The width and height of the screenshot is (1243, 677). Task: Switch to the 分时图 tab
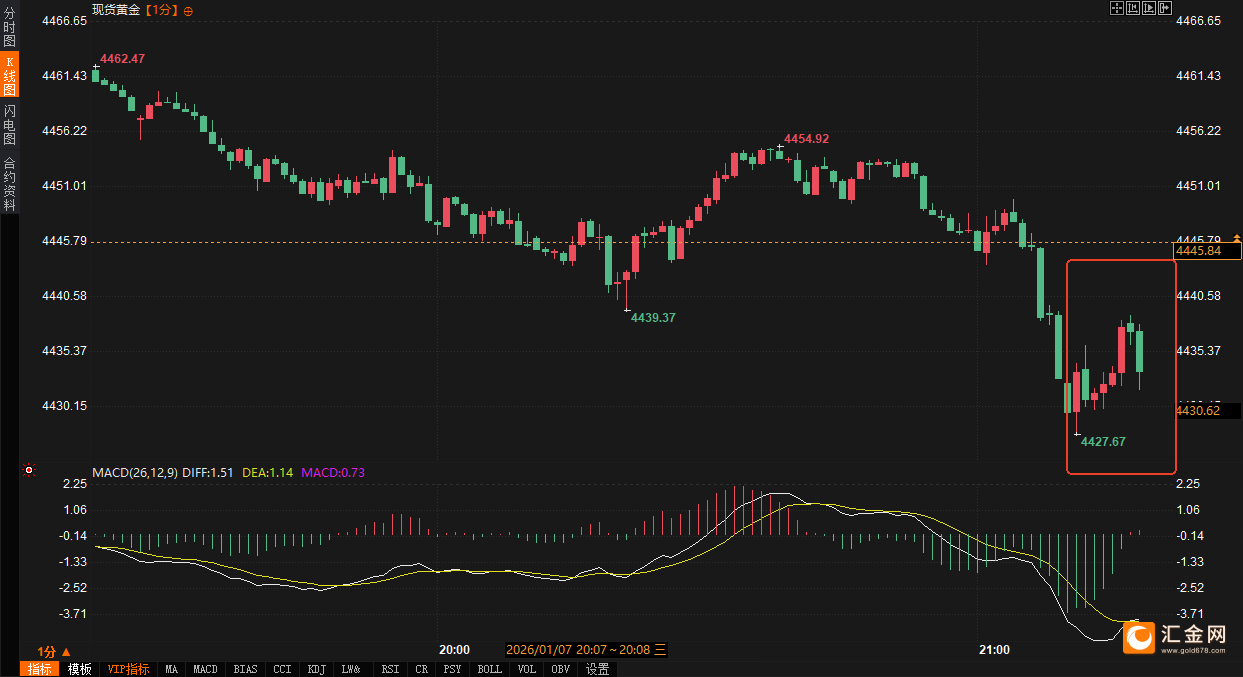click(9, 28)
